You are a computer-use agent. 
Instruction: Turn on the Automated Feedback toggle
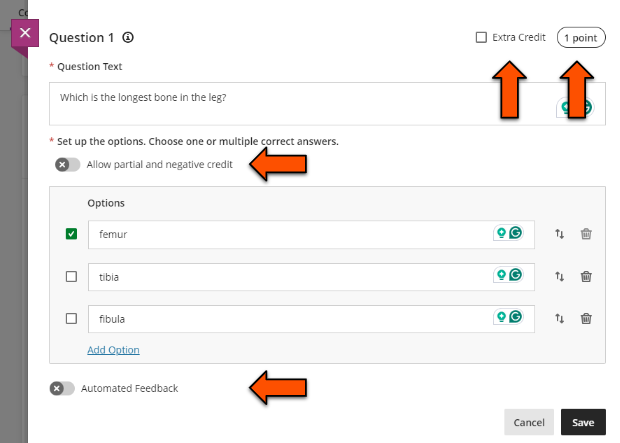(62, 388)
